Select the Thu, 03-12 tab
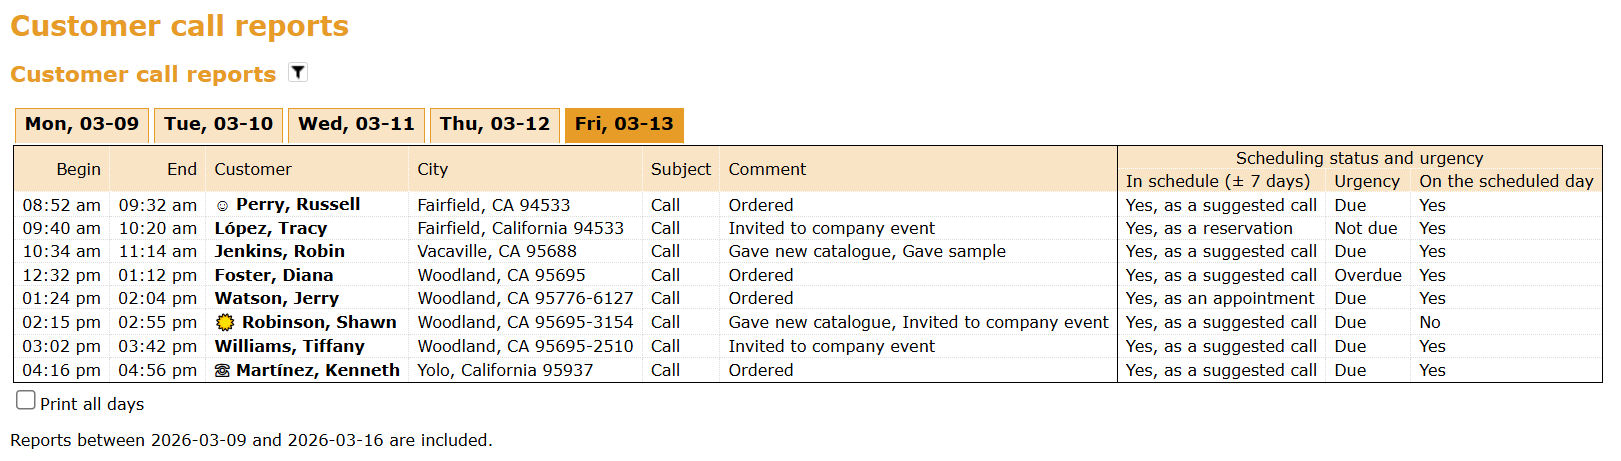Viewport: 1621px width, 461px height. [x=494, y=125]
